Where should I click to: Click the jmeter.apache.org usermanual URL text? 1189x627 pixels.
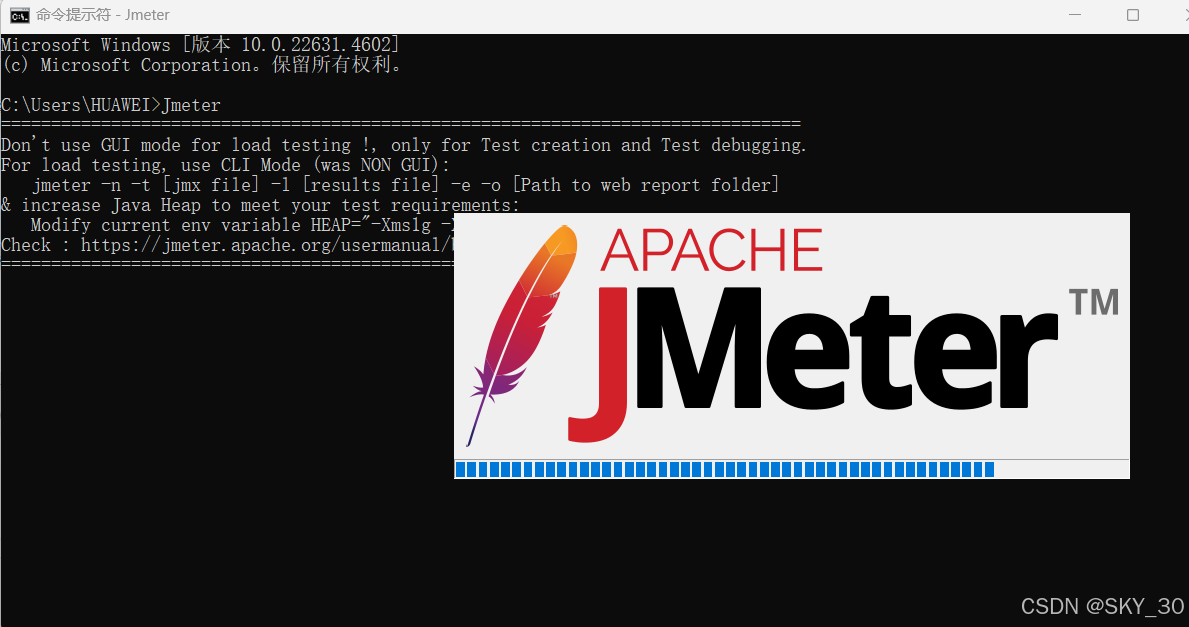click(x=267, y=245)
